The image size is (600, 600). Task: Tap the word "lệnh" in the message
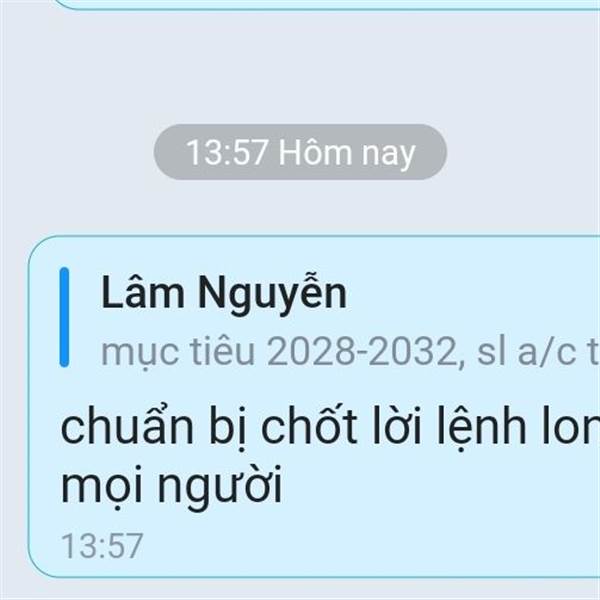tap(481, 428)
